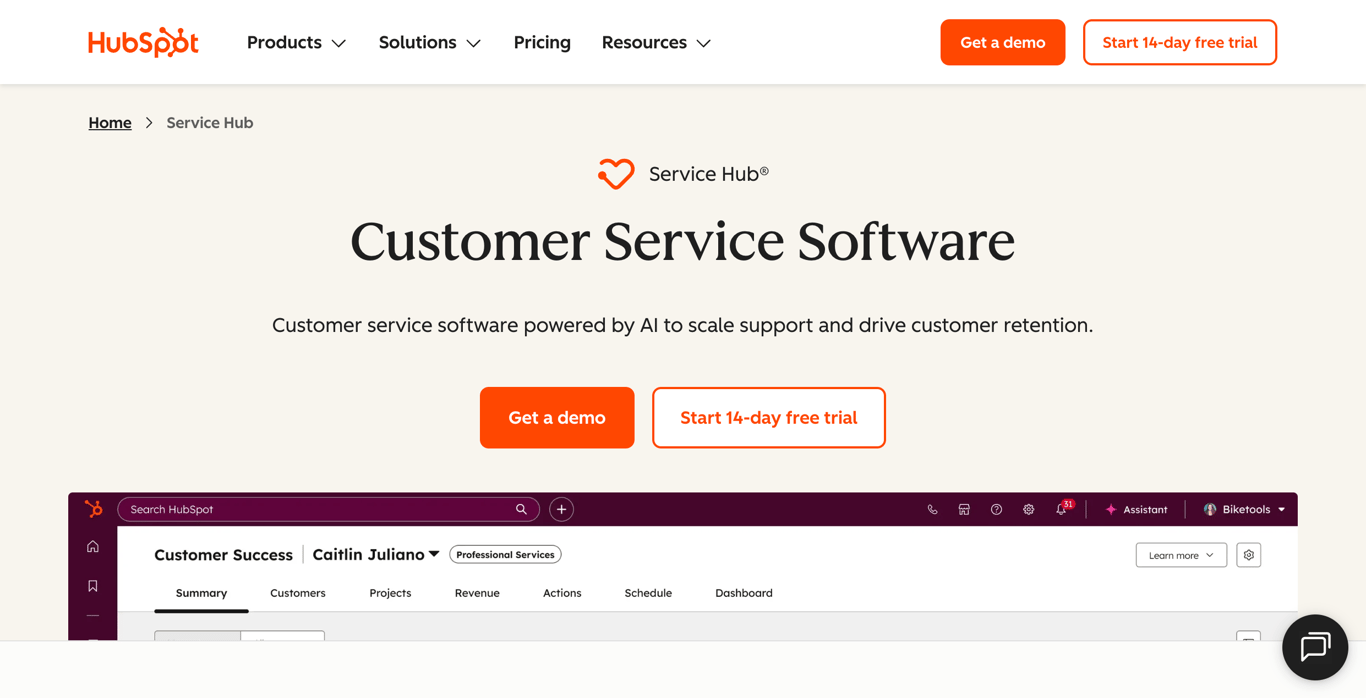Switch to the Projects tab

(x=390, y=593)
